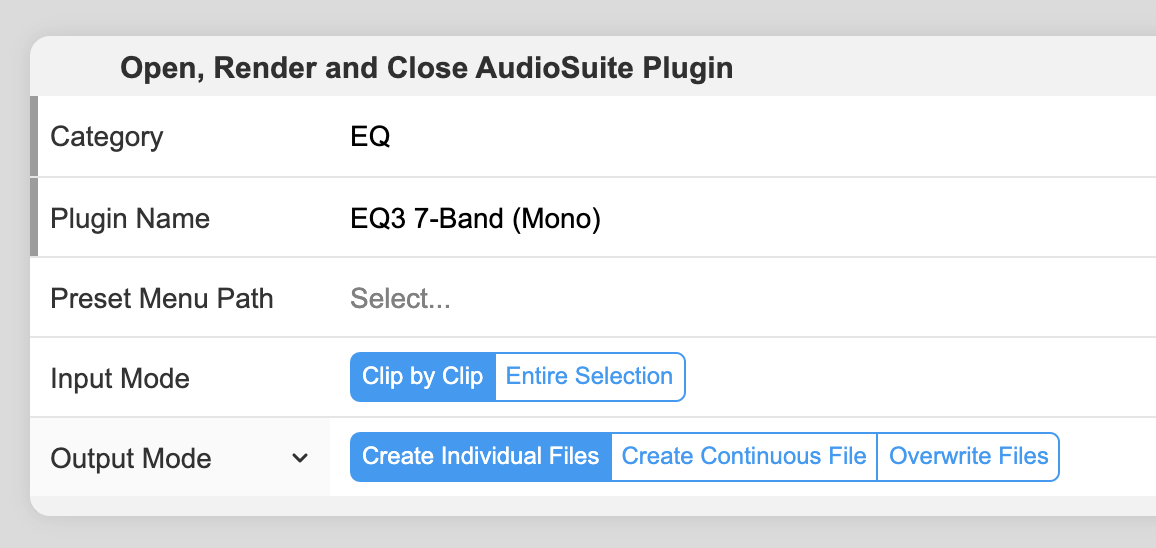The width and height of the screenshot is (1156, 548).
Task: Select the Clip by Clip input mode
Action: tap(422, 377)
